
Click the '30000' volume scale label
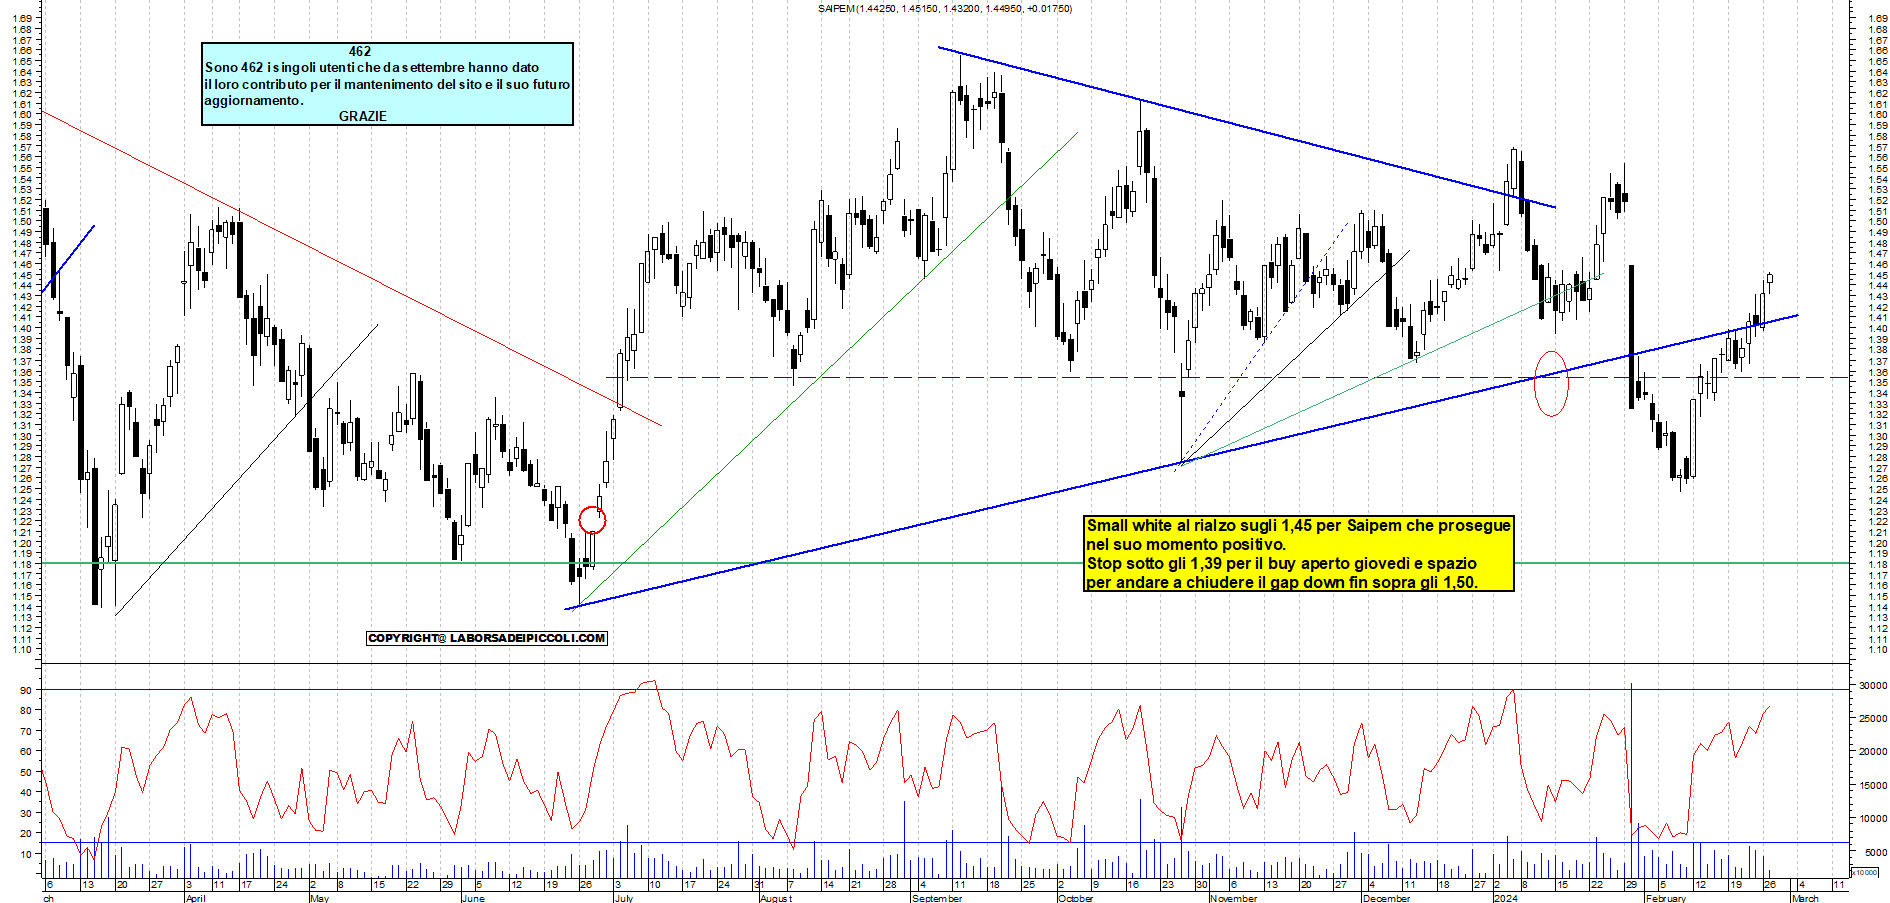[x=1872, y=686]
